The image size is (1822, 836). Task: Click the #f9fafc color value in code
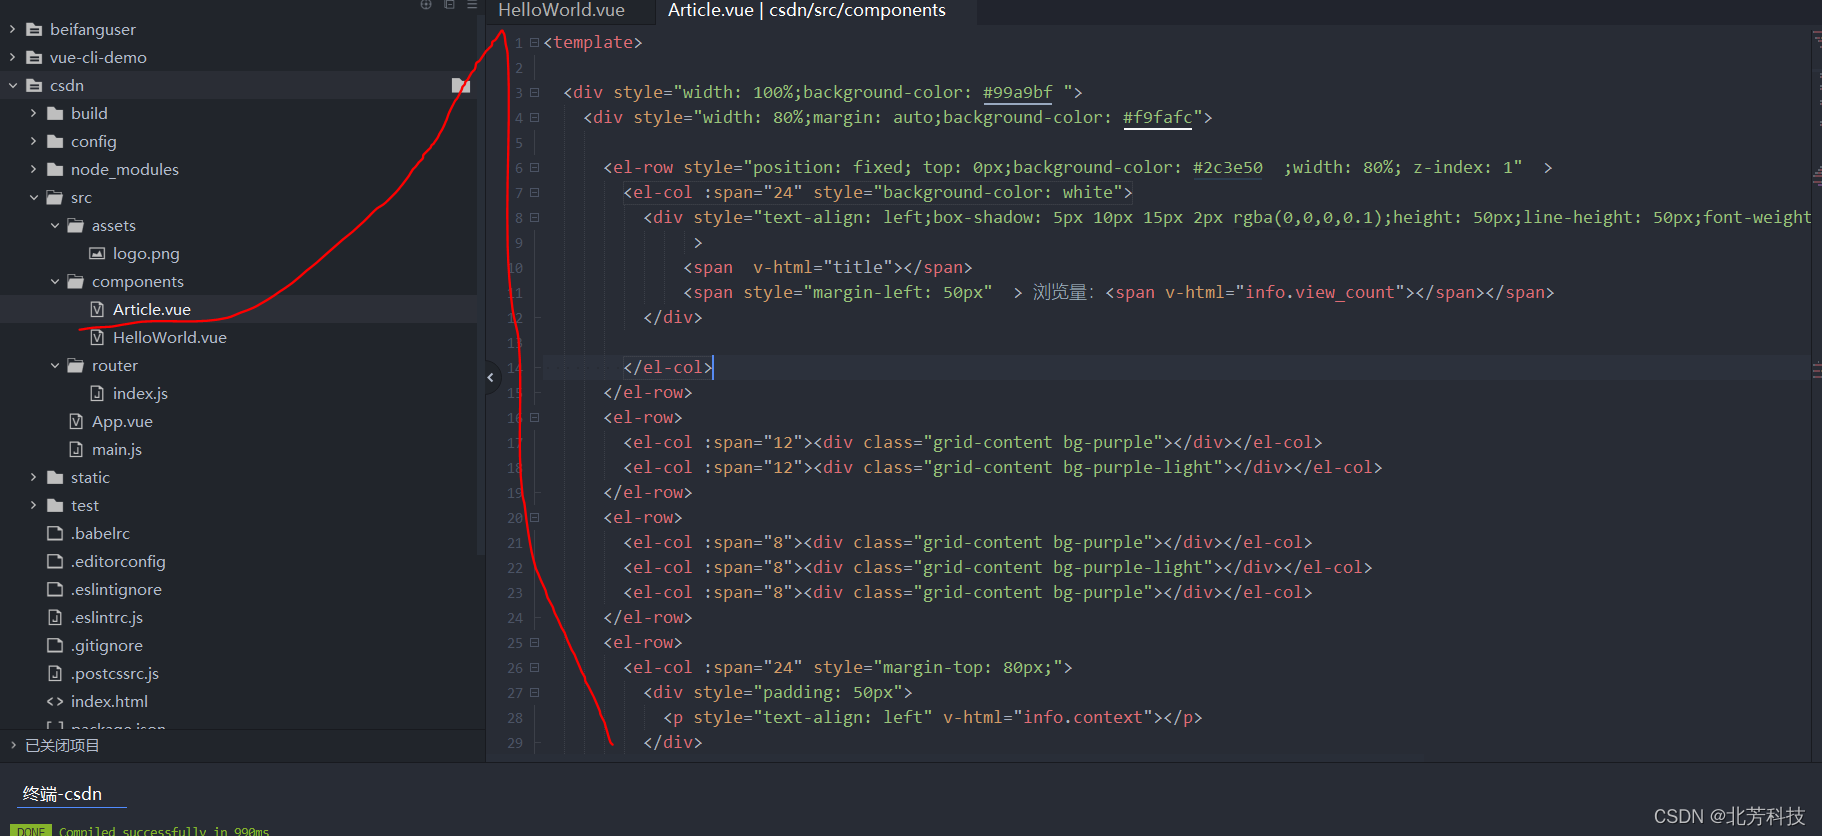point(1157,118)
